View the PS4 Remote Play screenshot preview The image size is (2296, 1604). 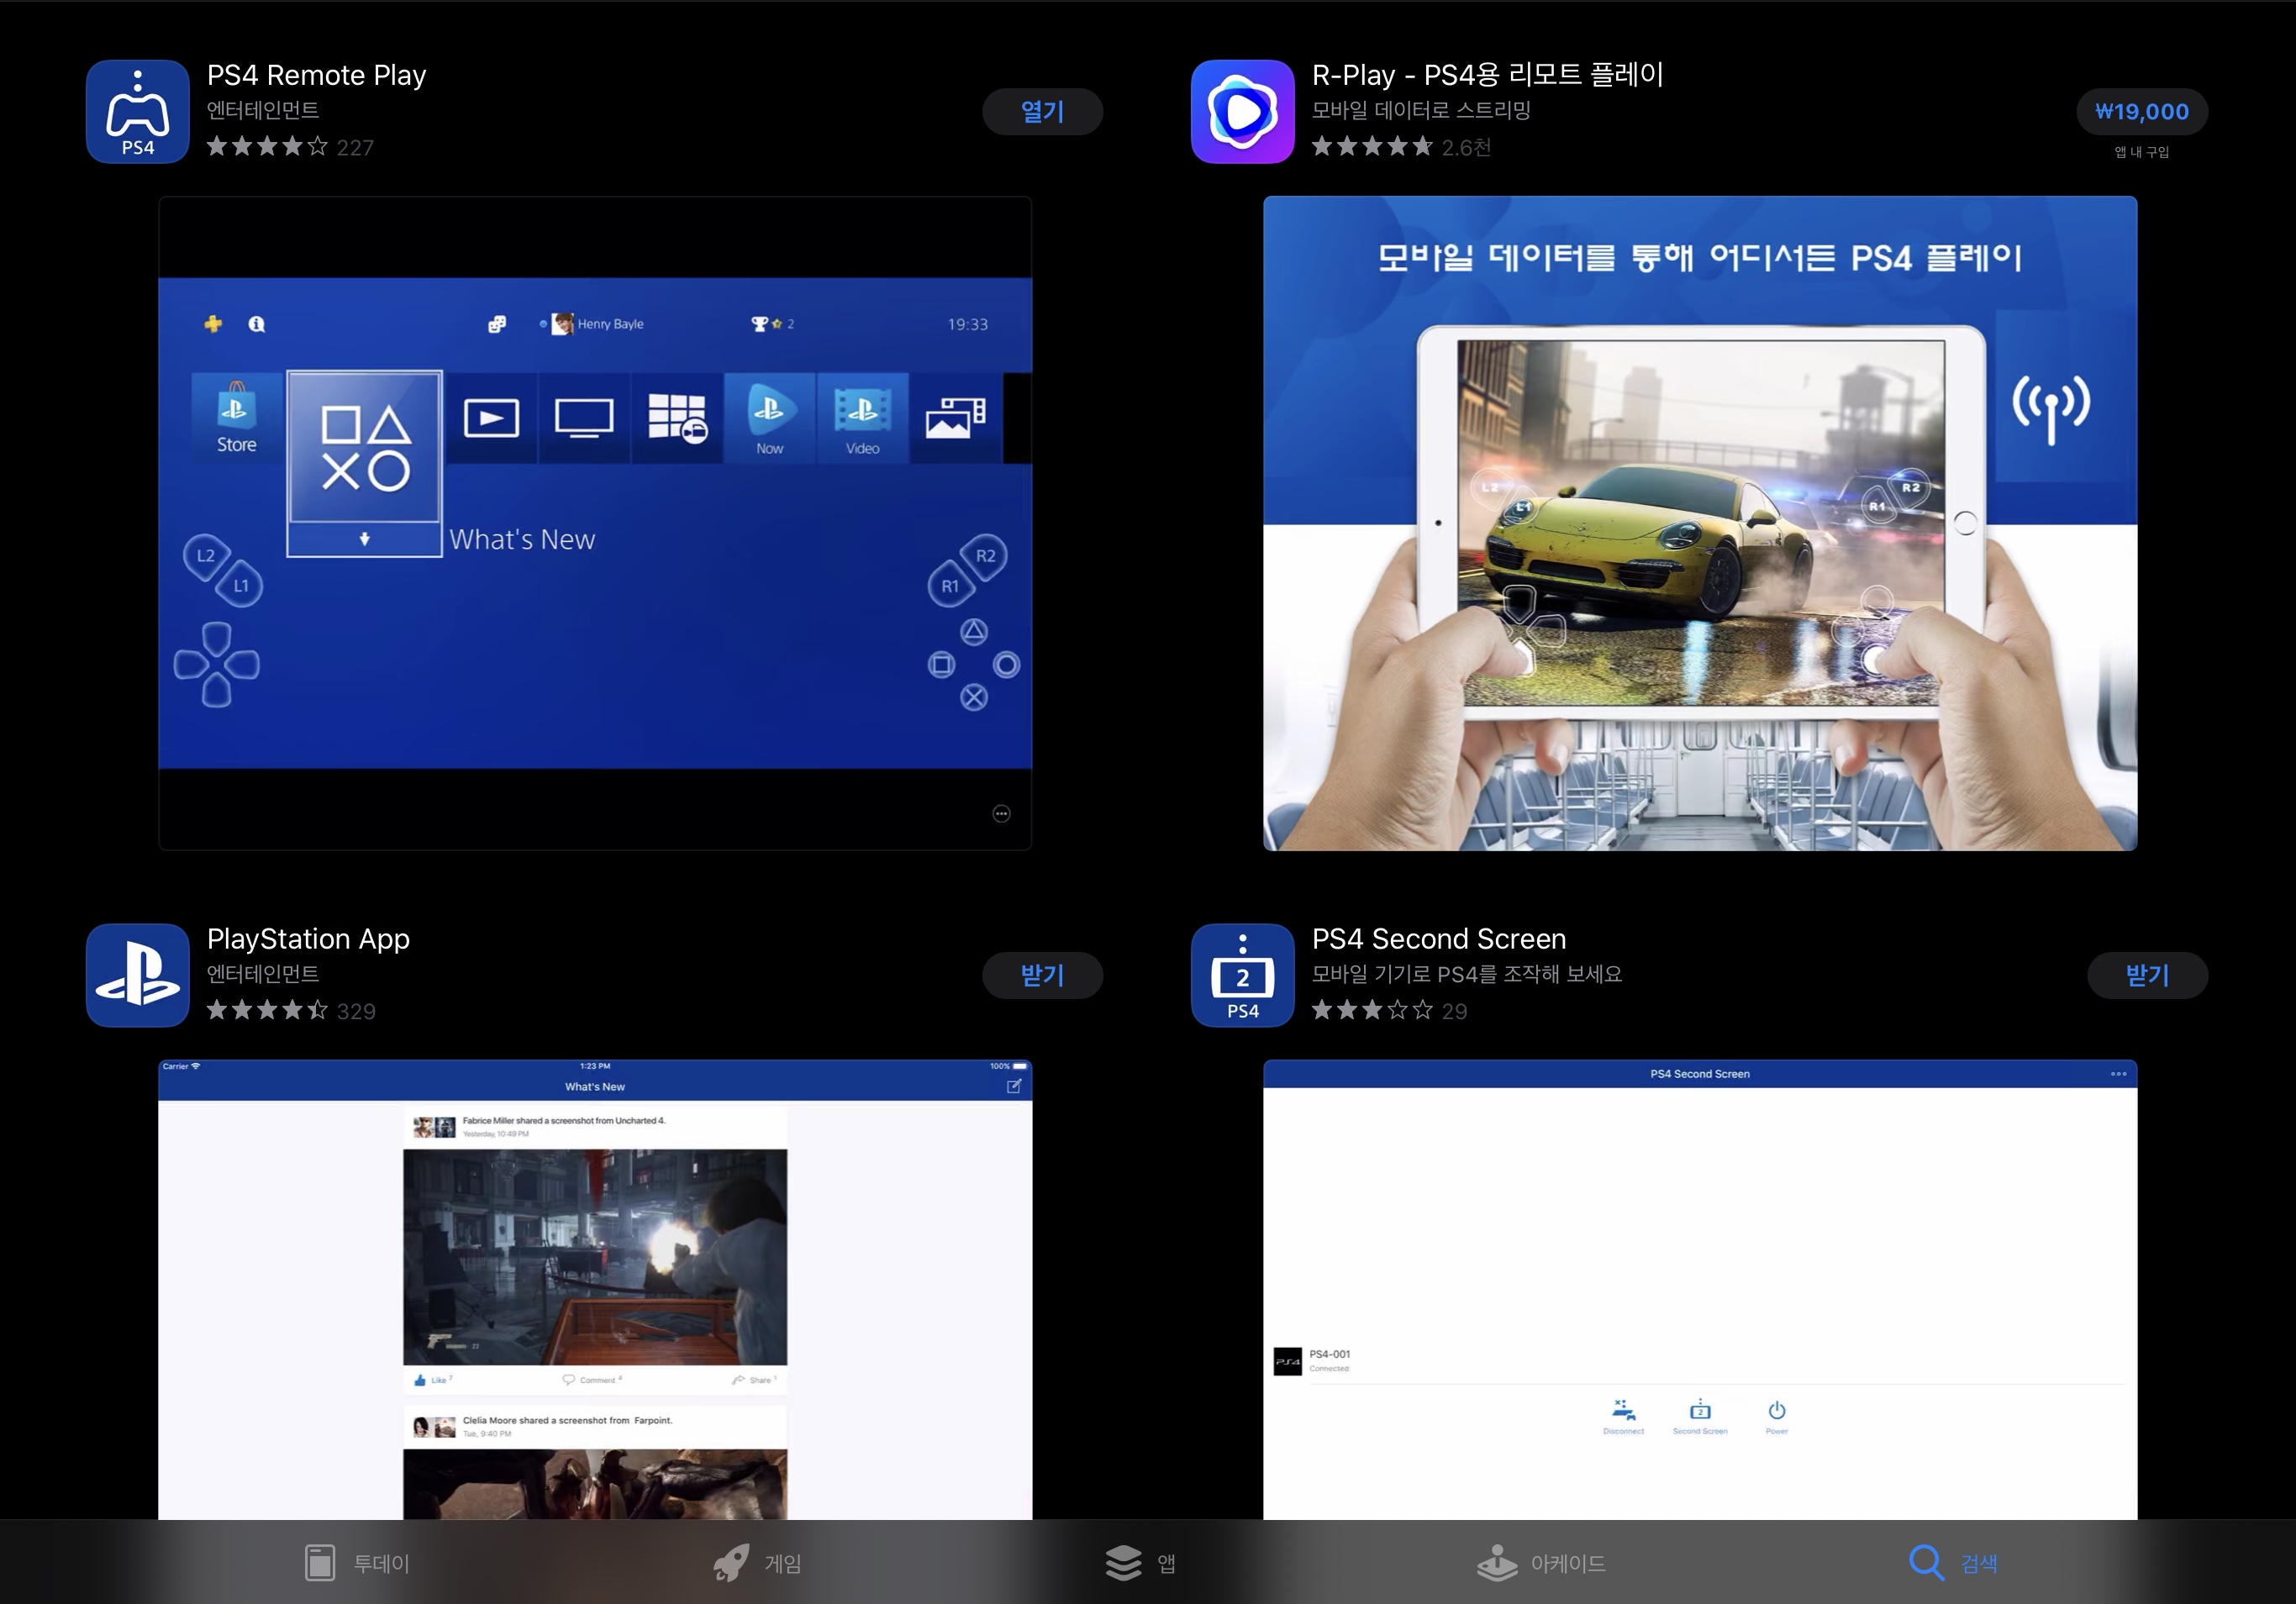[595, 523]
